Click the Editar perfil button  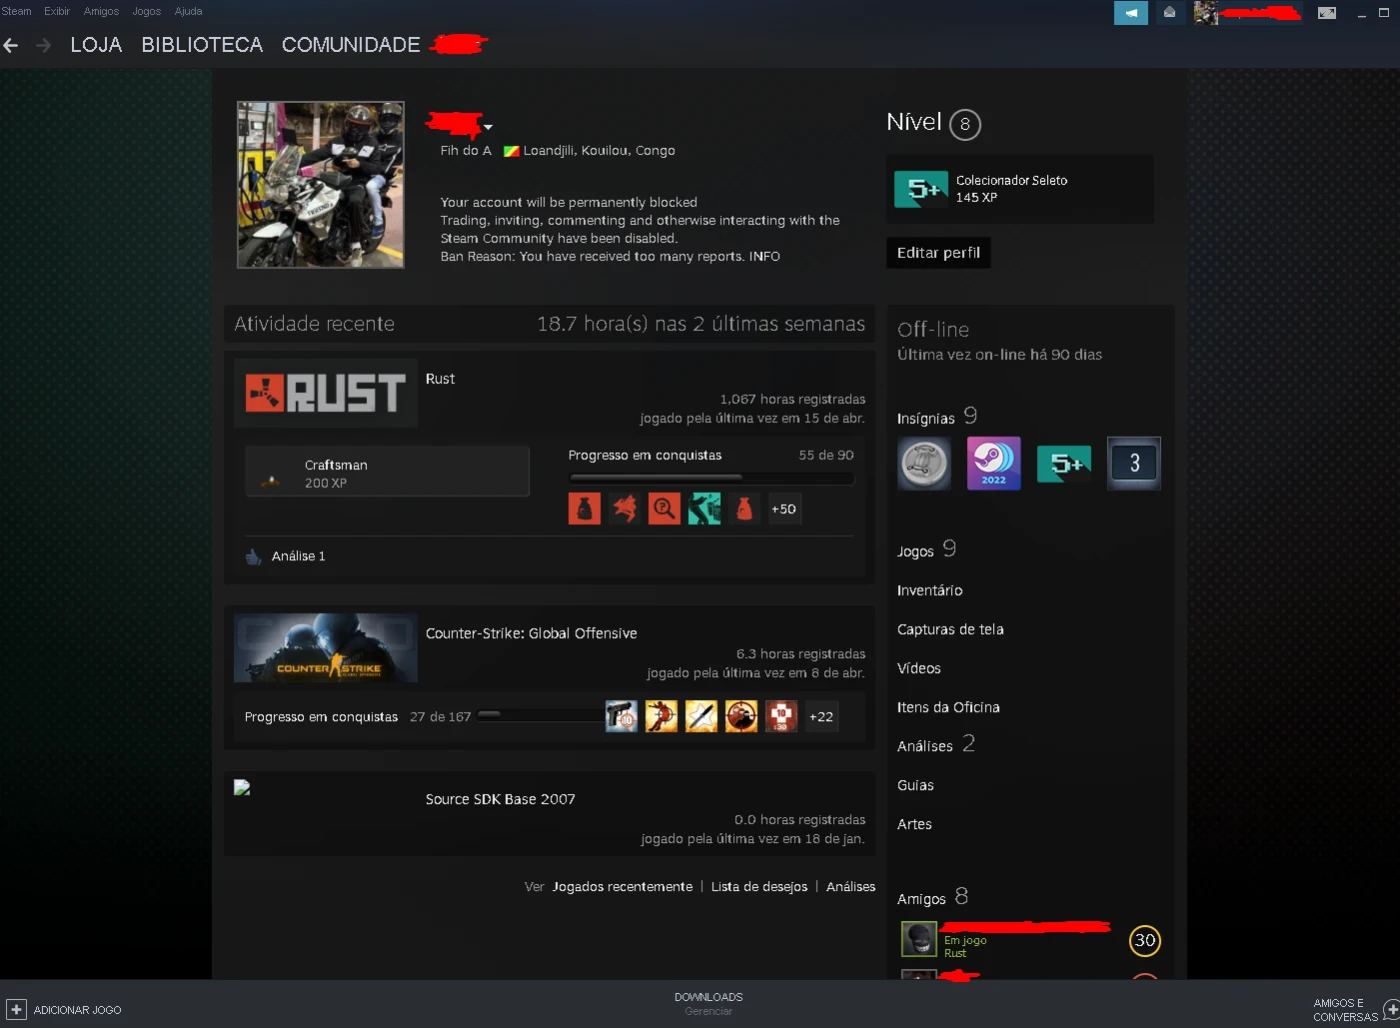click(x=938, y=253)
